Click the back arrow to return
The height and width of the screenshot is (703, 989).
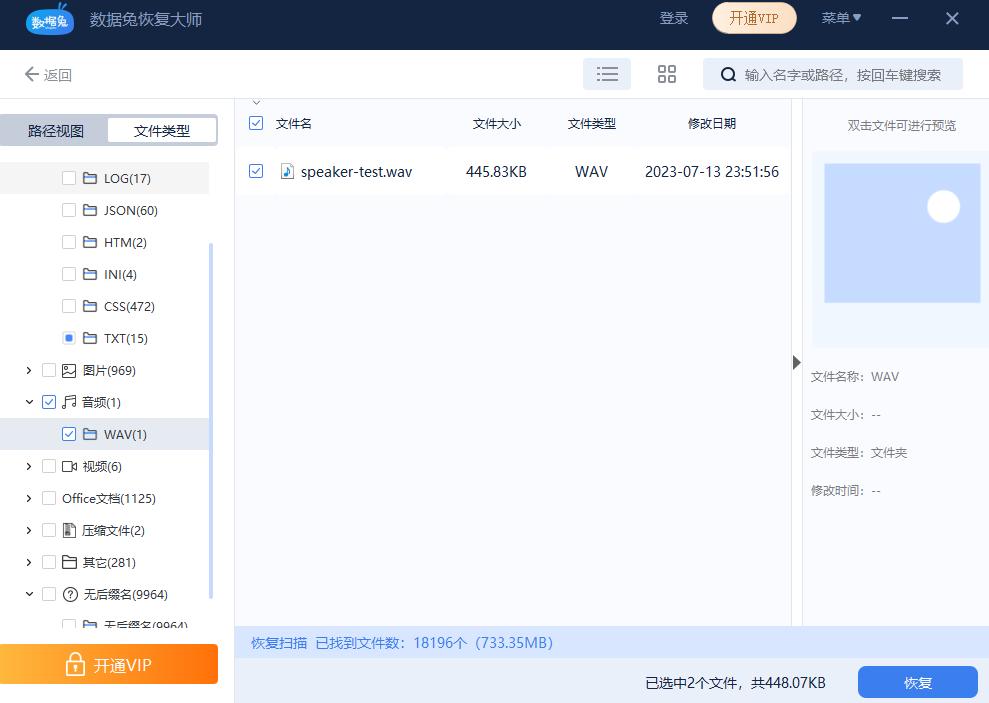pyautogui.click(x=31, y=74)
